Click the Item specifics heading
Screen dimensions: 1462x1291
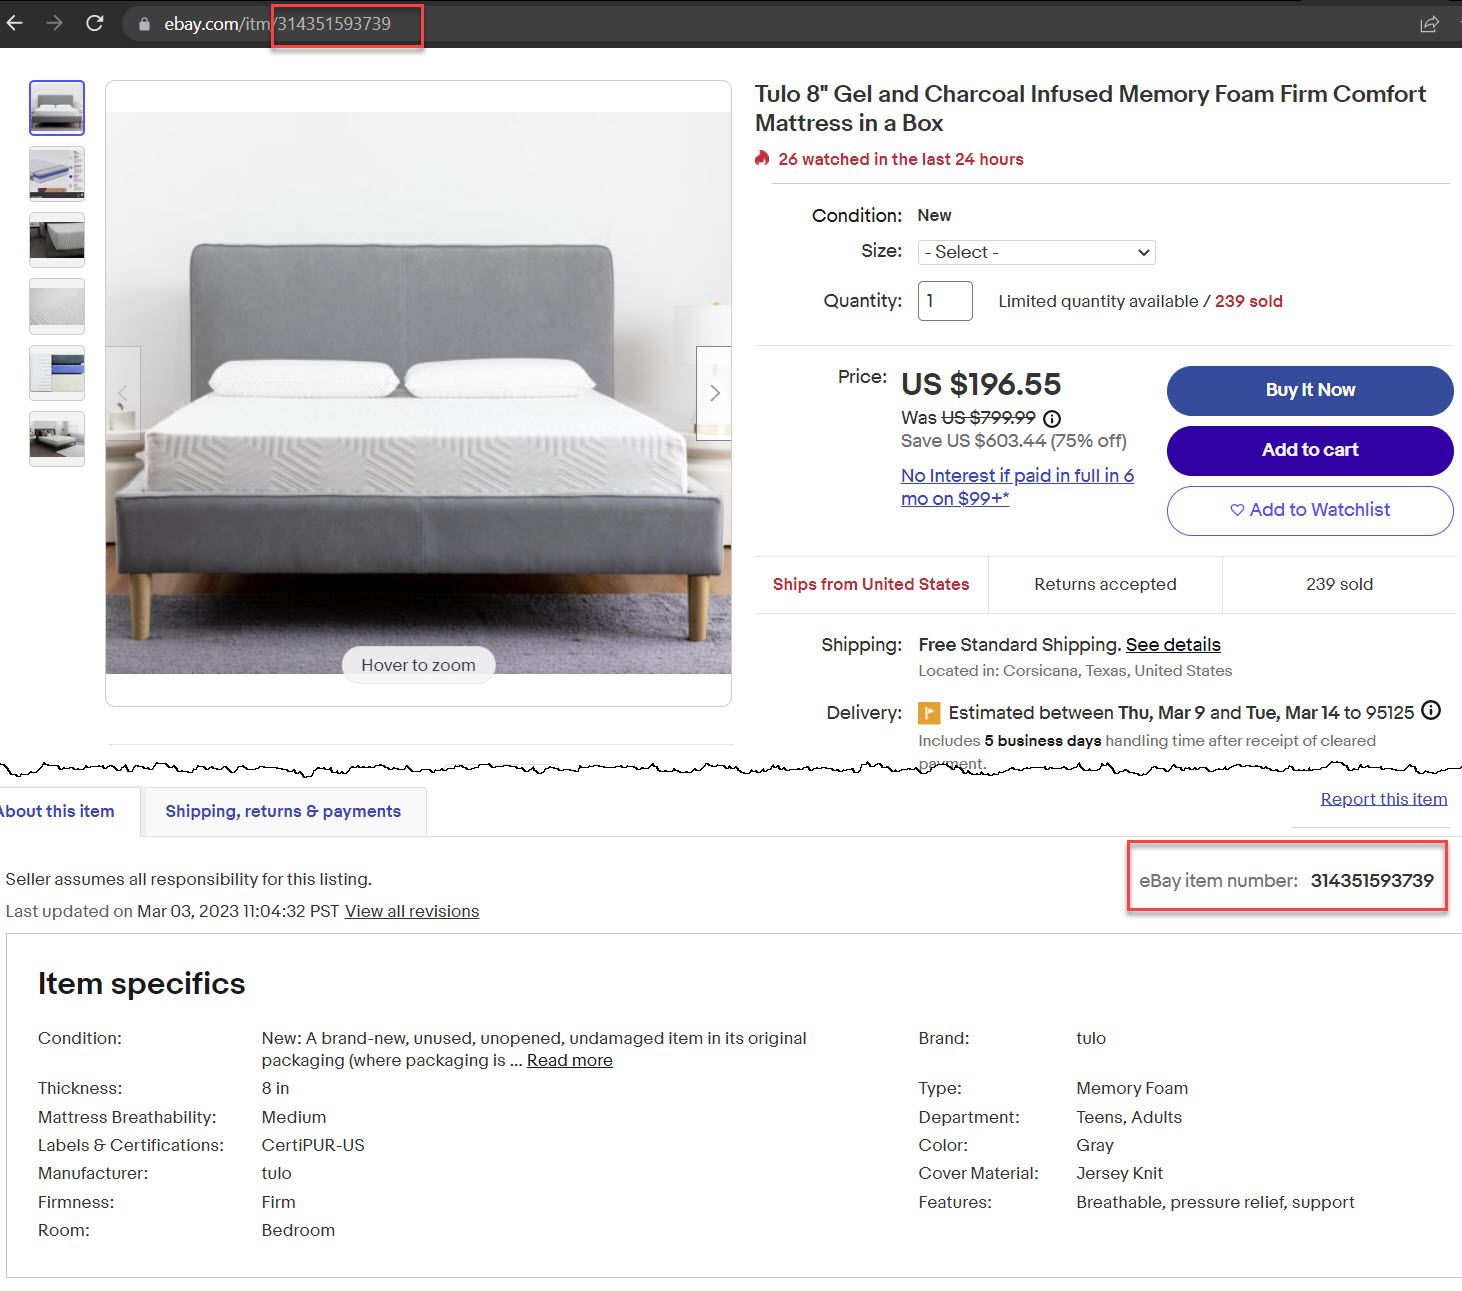141,983
